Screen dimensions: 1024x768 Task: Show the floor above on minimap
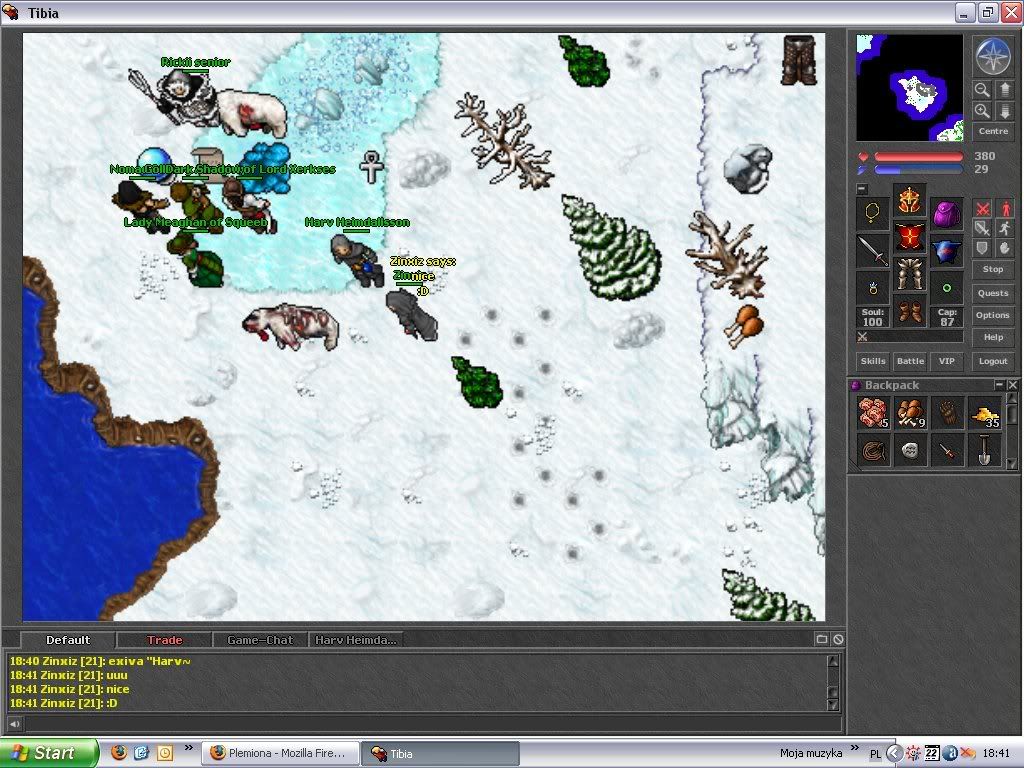[1004, 89]
